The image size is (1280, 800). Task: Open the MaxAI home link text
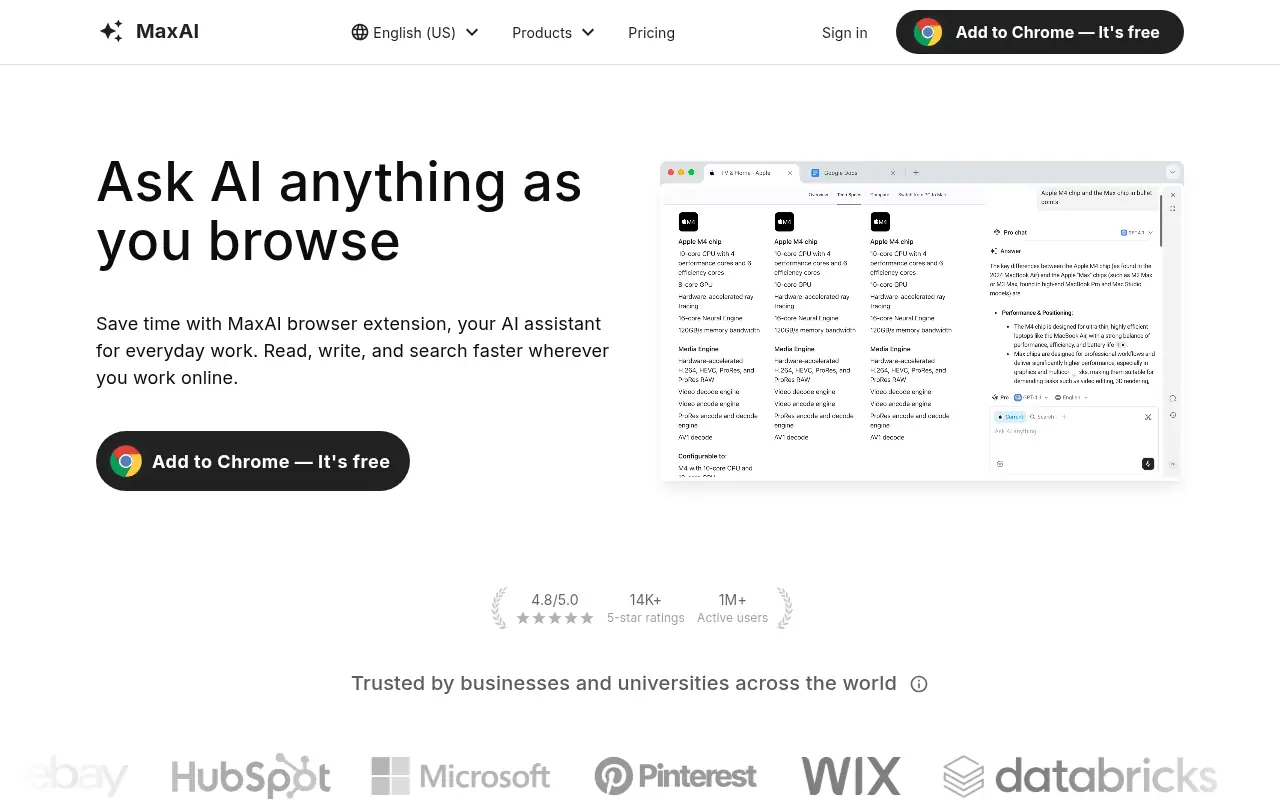tap(167, 31)
